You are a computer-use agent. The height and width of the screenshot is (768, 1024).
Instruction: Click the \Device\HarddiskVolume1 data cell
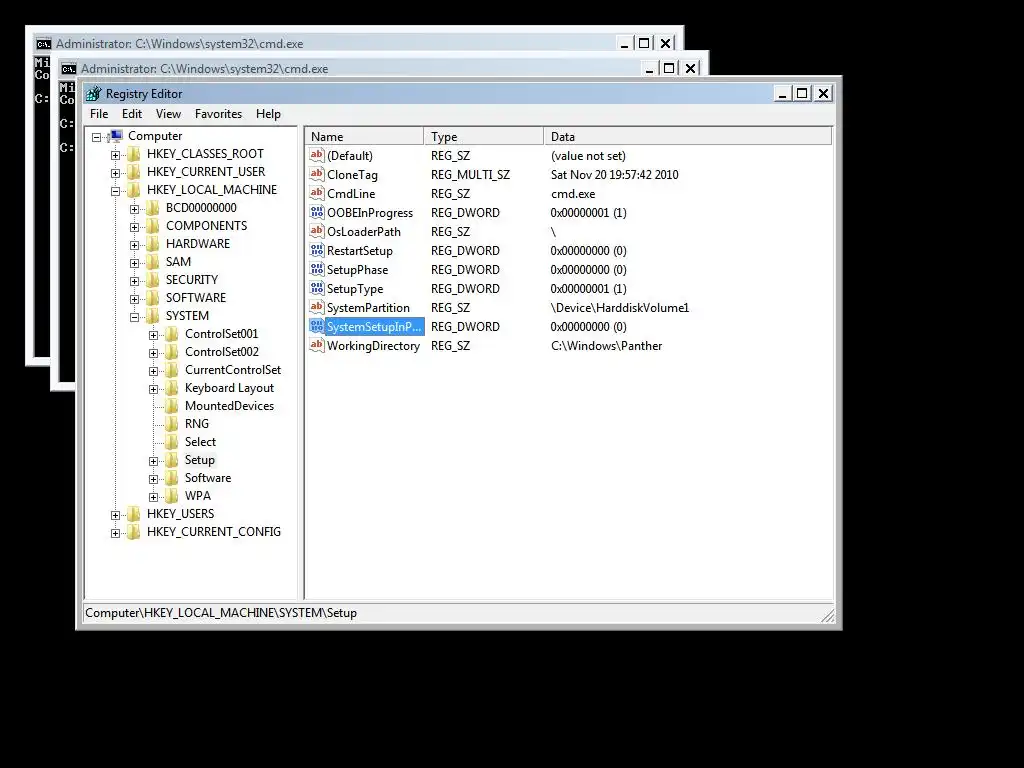(x=620, y=308)
